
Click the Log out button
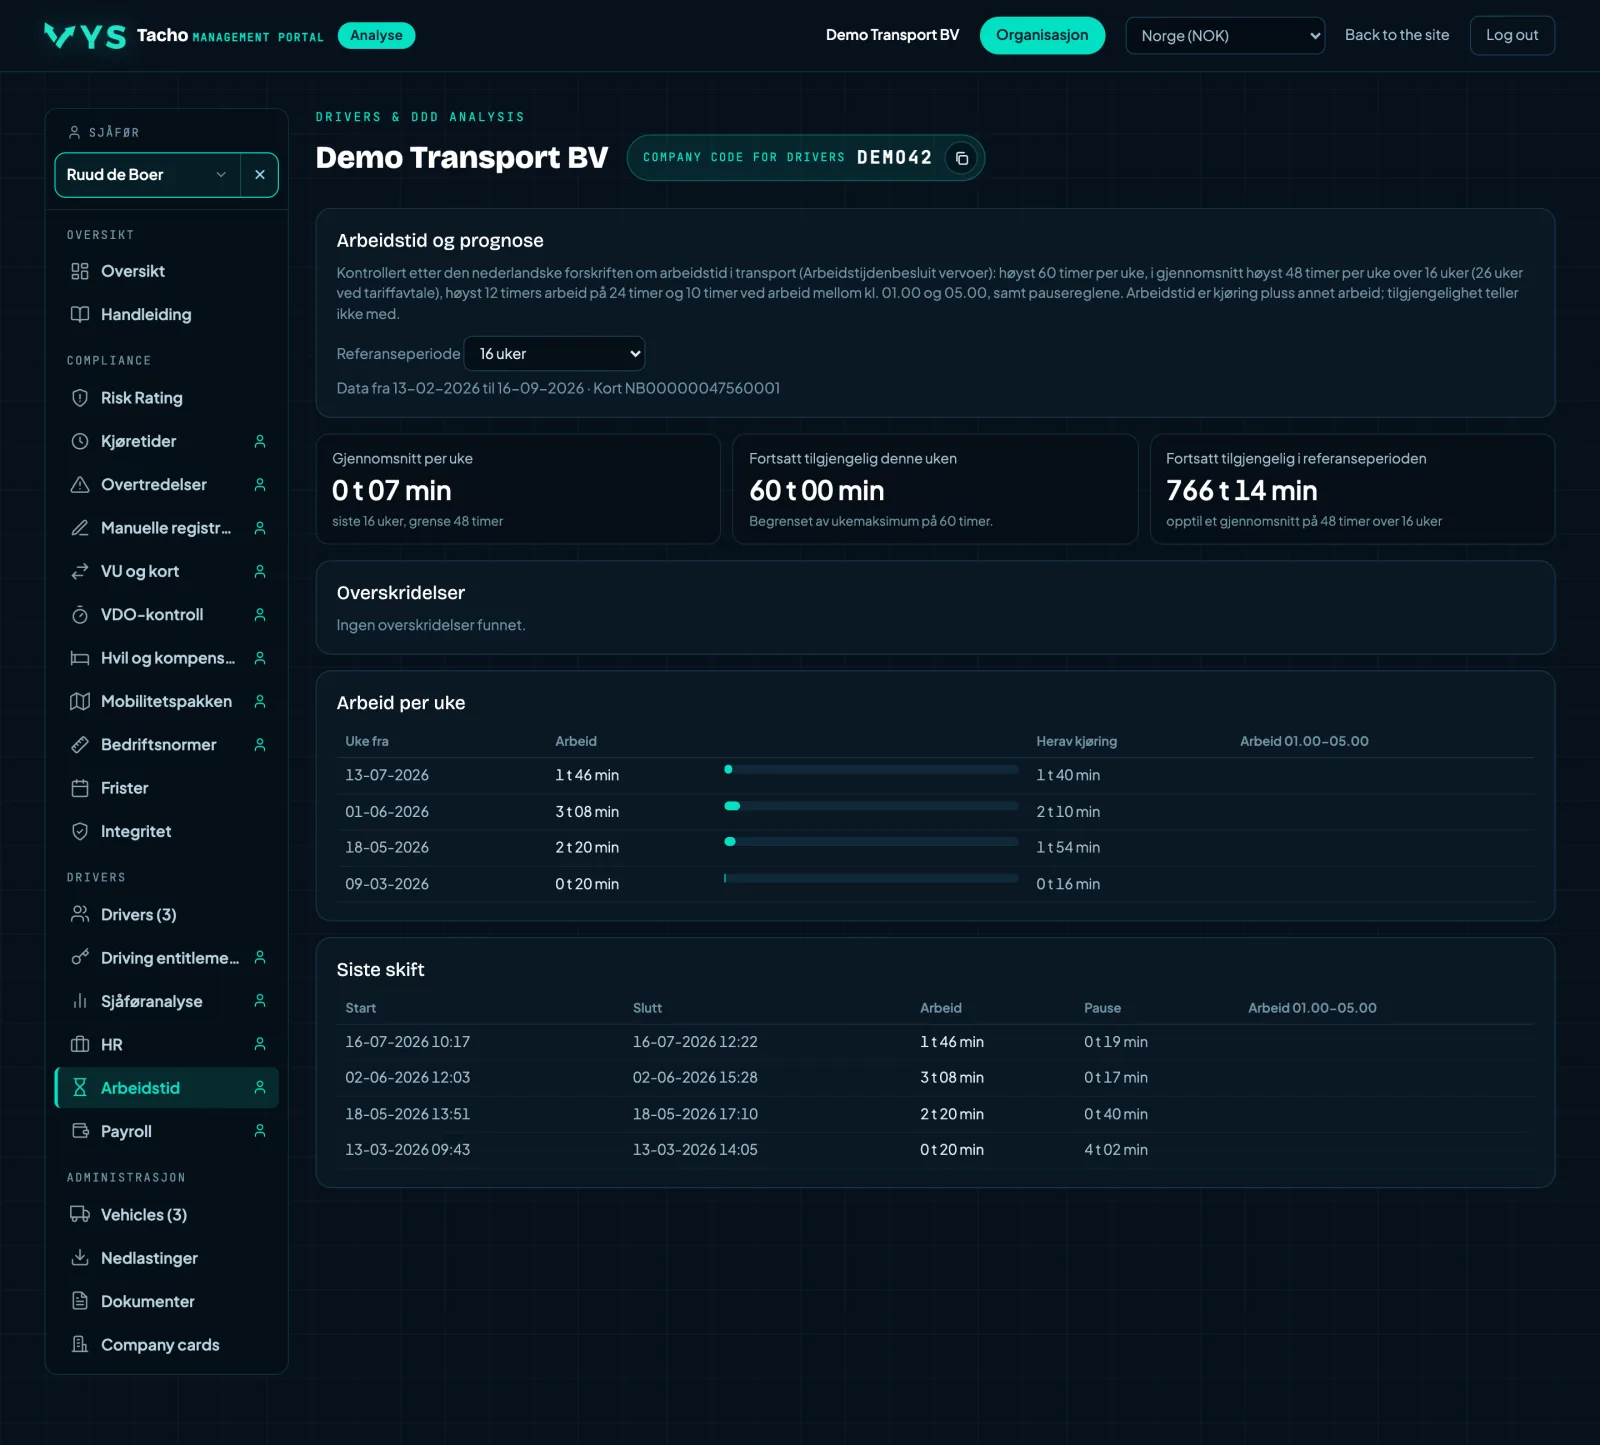point(1512,35)
